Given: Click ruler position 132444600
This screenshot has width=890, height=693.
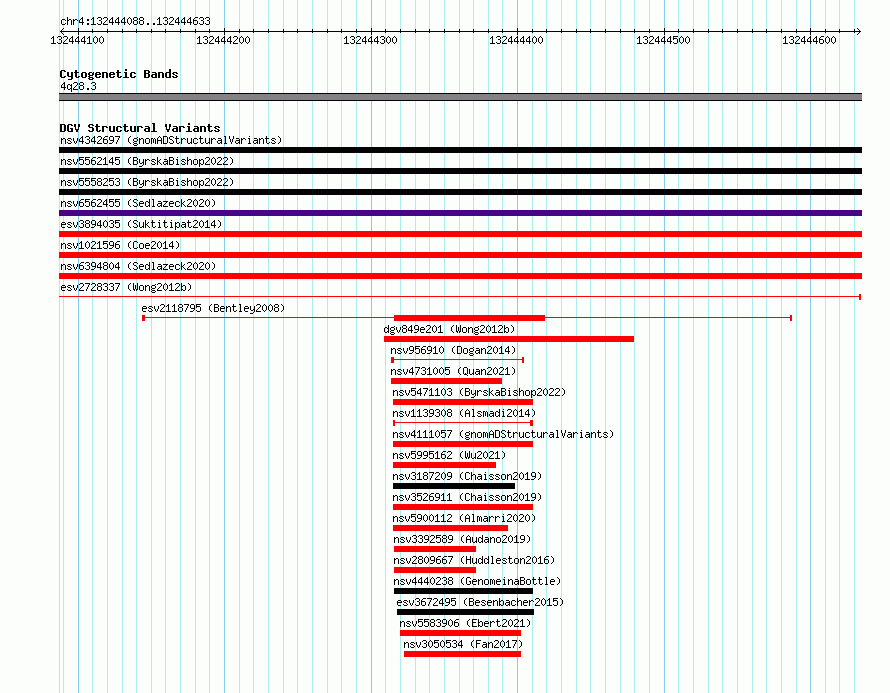Looking at the screenshot, I should click(x=809, y=40).
